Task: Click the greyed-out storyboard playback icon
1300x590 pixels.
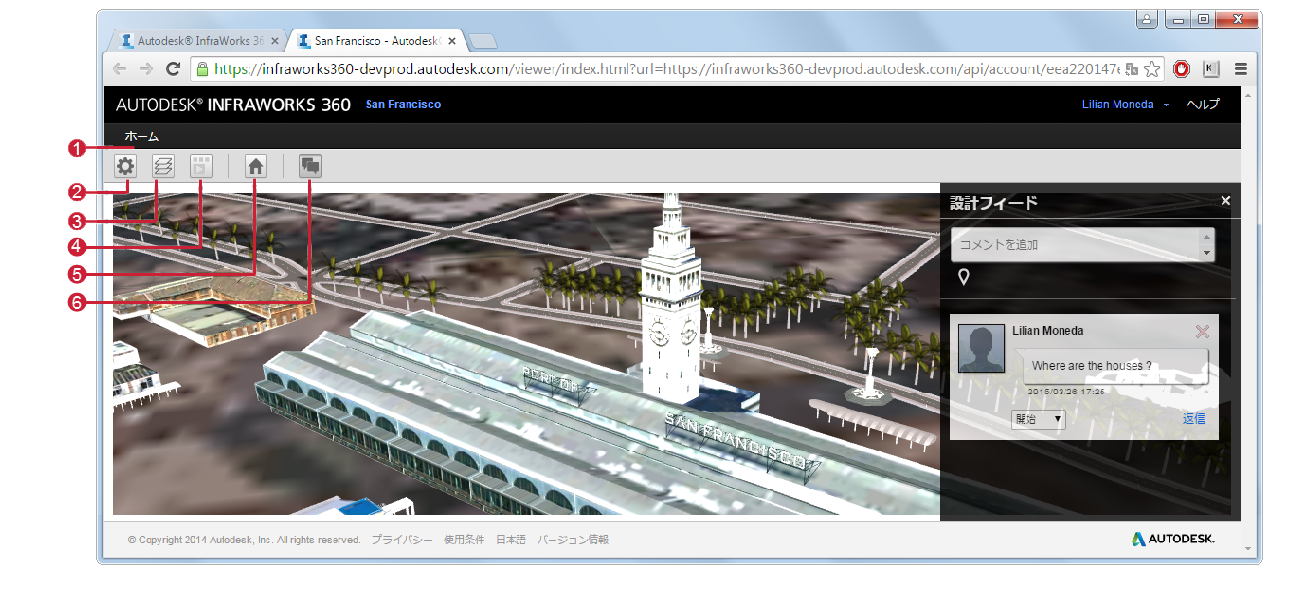Action: (202, 166)
